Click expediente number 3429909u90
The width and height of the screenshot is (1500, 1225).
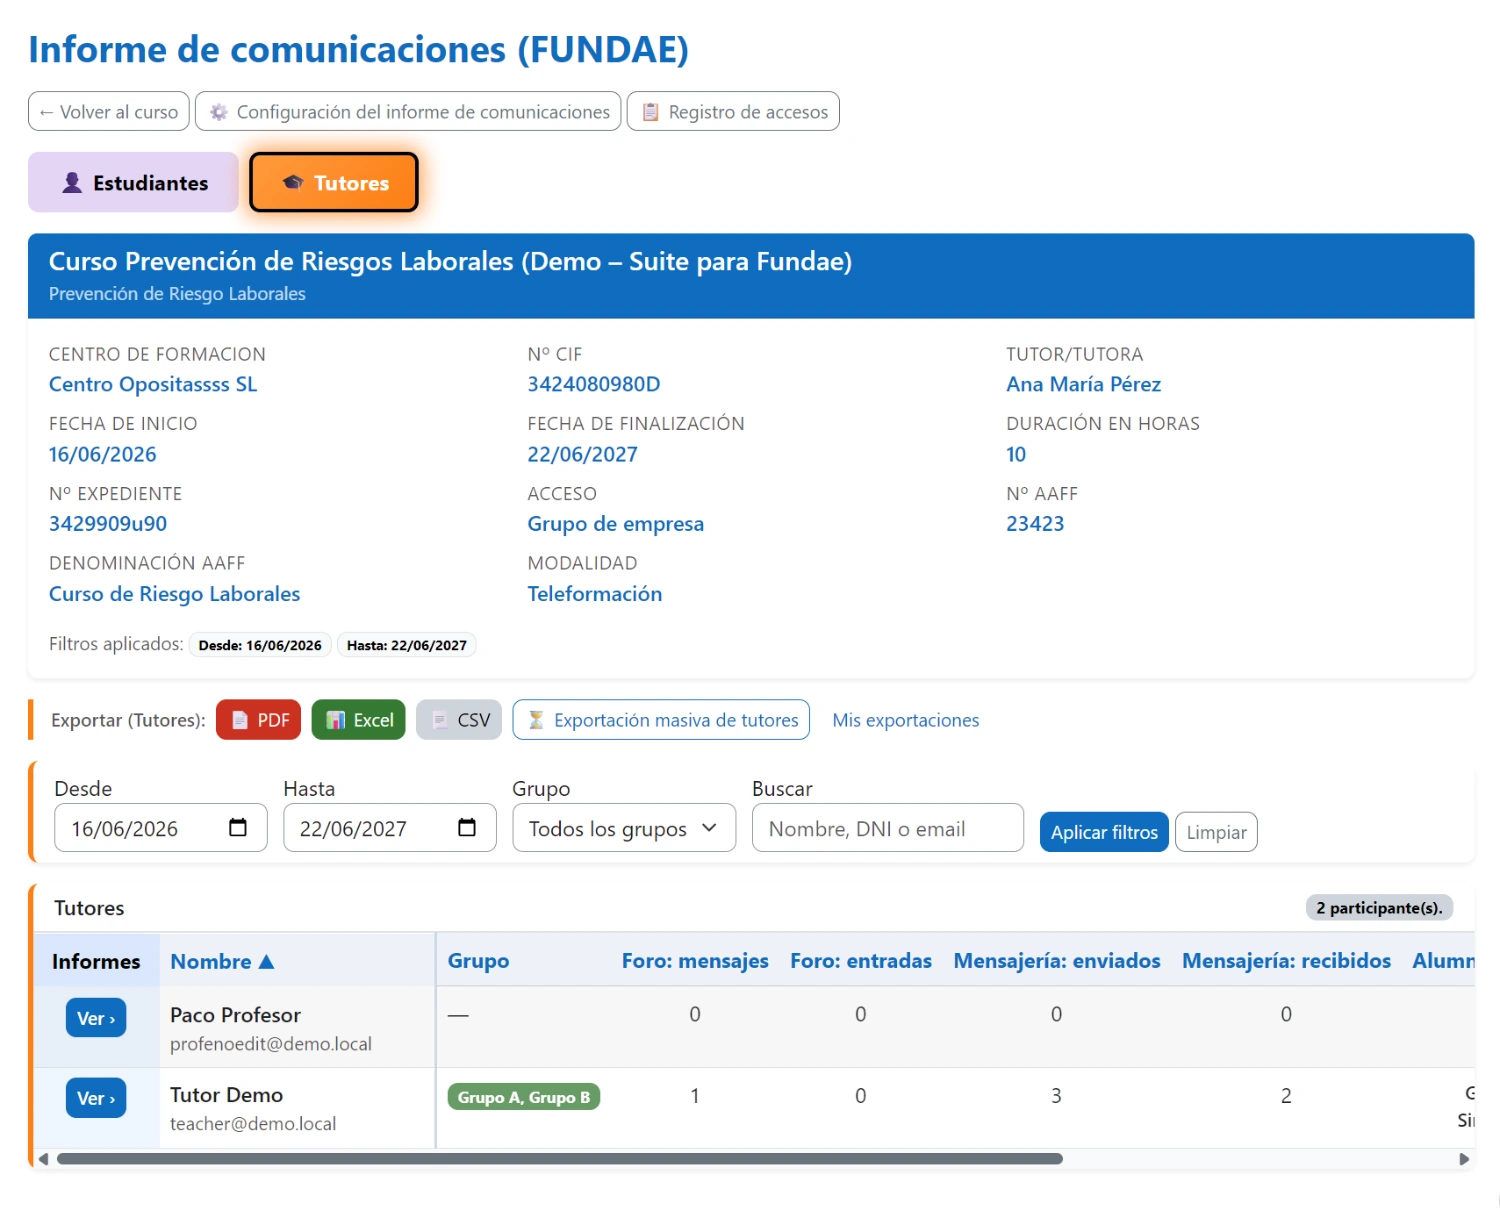(108, 524)
